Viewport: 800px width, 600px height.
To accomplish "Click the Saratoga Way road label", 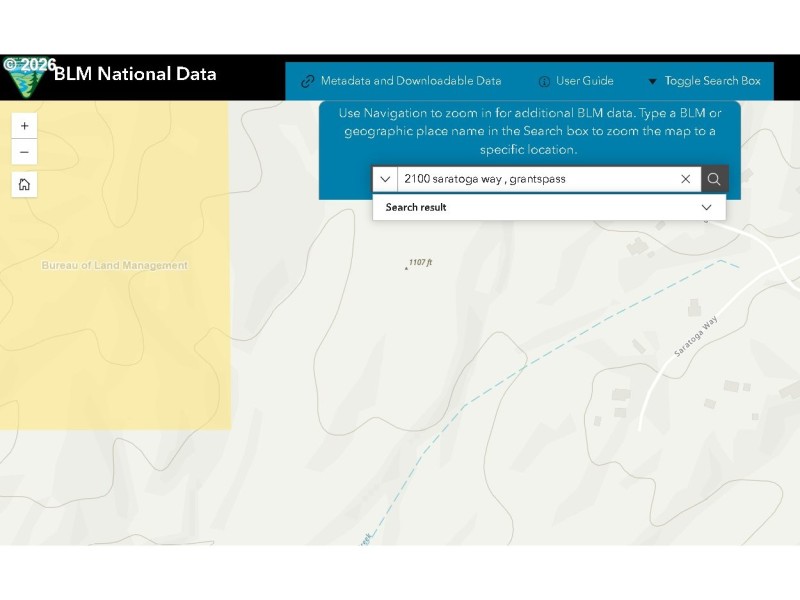I will coord(696,336).
